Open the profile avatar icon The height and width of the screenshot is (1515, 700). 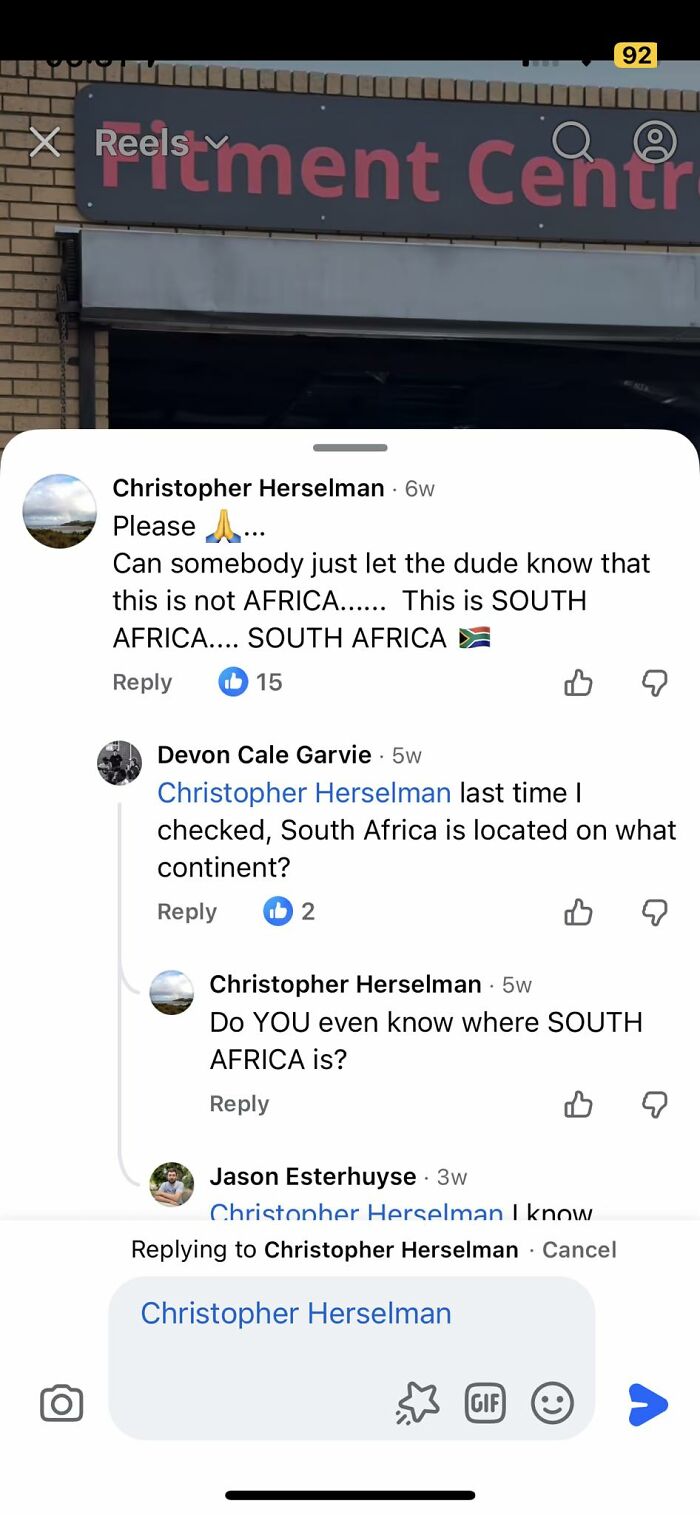pos(655,143)
